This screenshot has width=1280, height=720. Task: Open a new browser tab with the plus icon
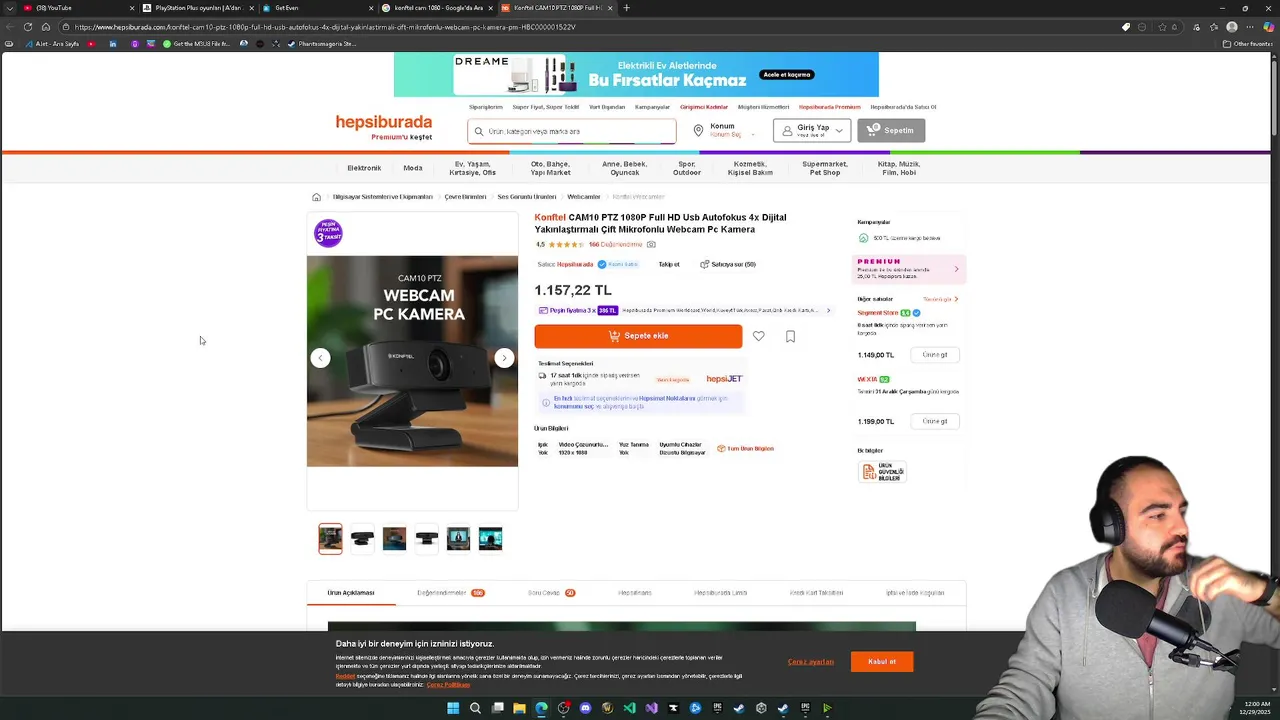pos(626,8)
